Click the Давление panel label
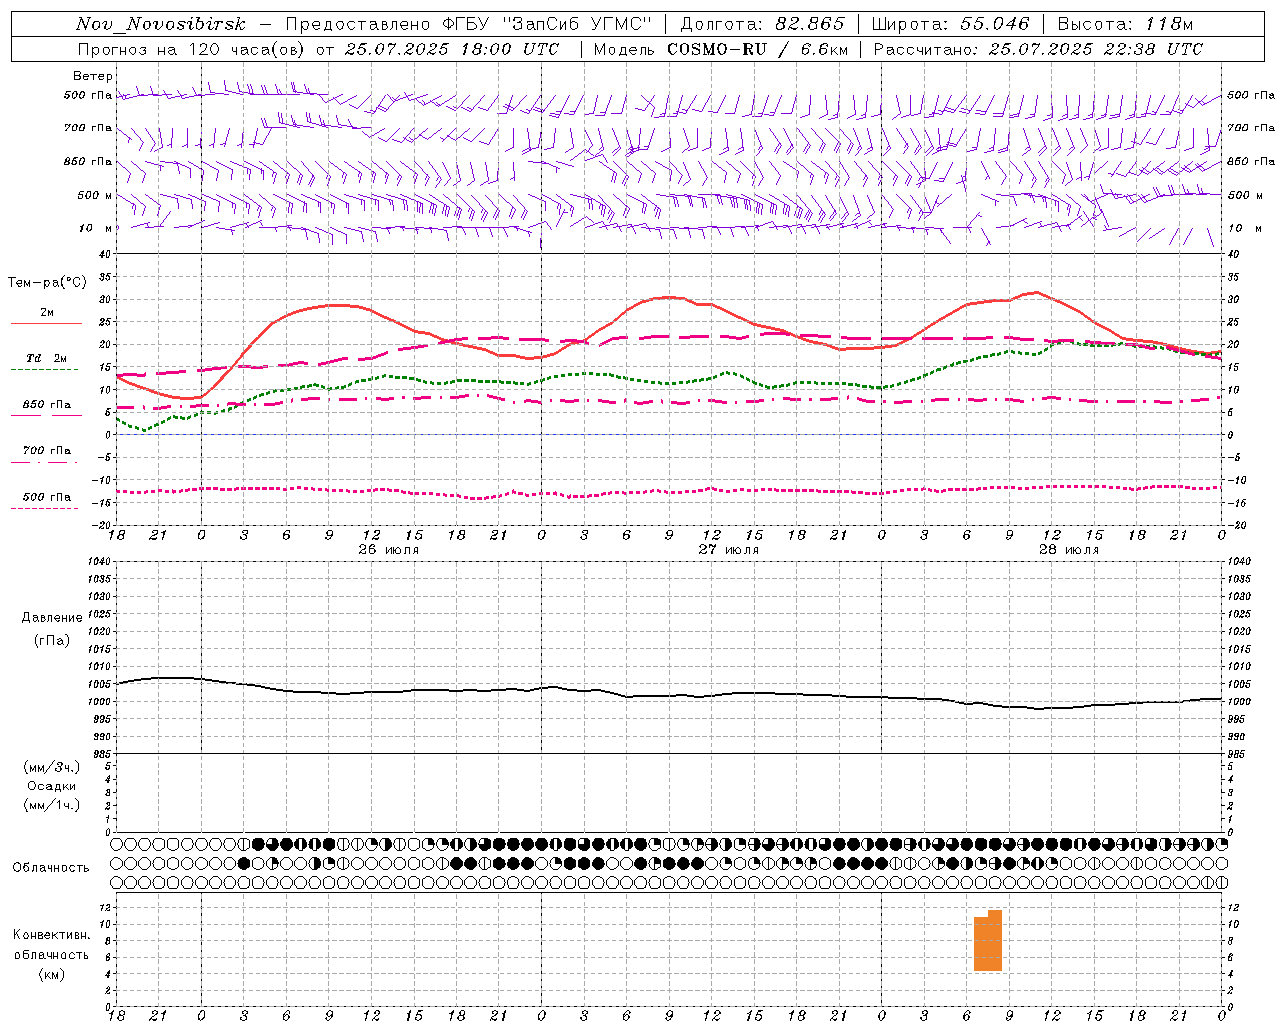This screenshot has height=1024, width=1280. [x=52, y=618]
